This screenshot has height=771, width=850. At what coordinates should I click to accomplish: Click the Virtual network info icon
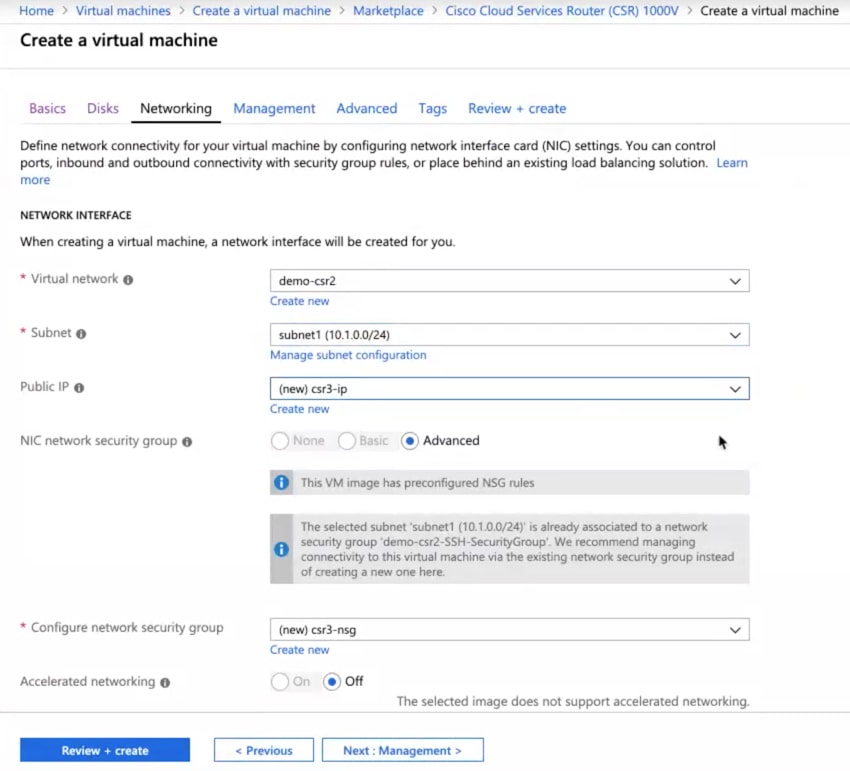128,280
